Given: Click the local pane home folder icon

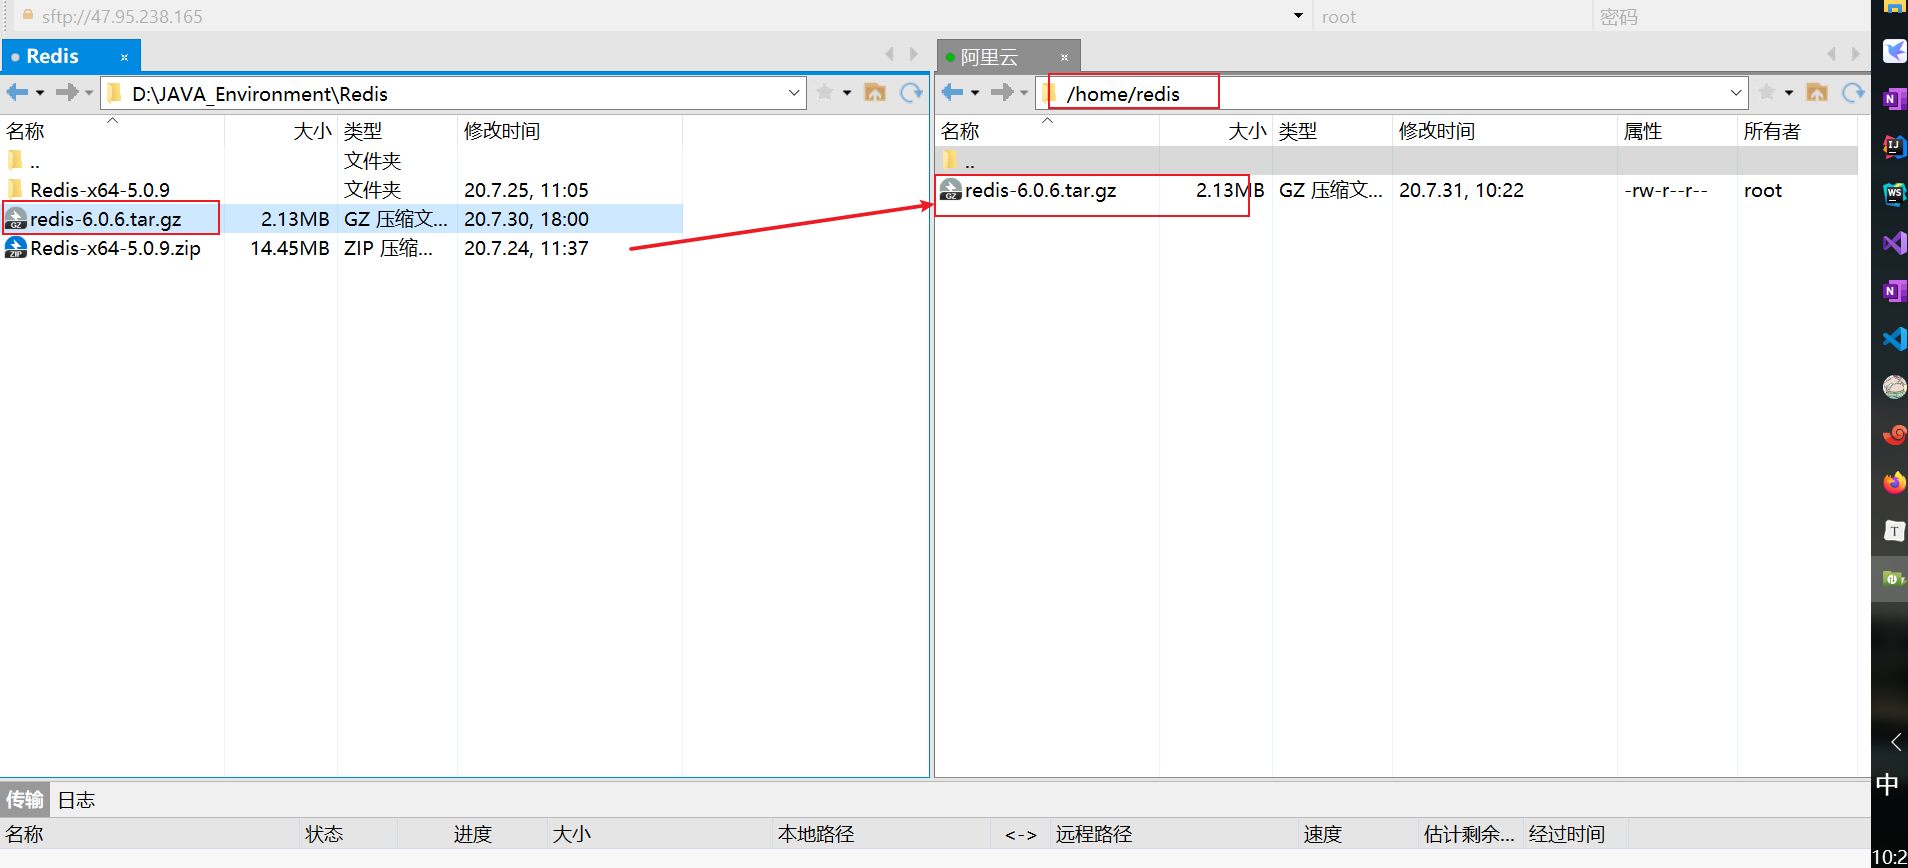Looking at the screenshot, I should click(x=875, y=93).
